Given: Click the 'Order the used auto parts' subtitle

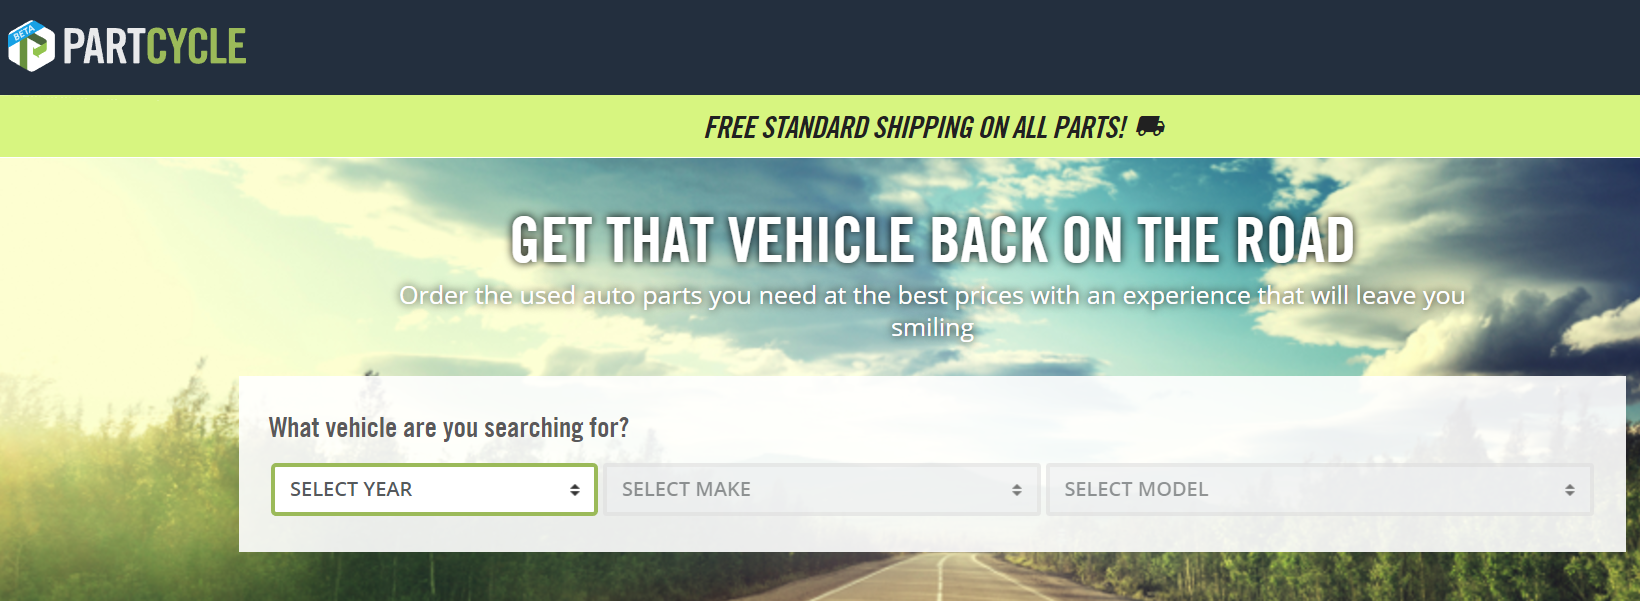Looking at the screenshot, I should tap(932, 311).
